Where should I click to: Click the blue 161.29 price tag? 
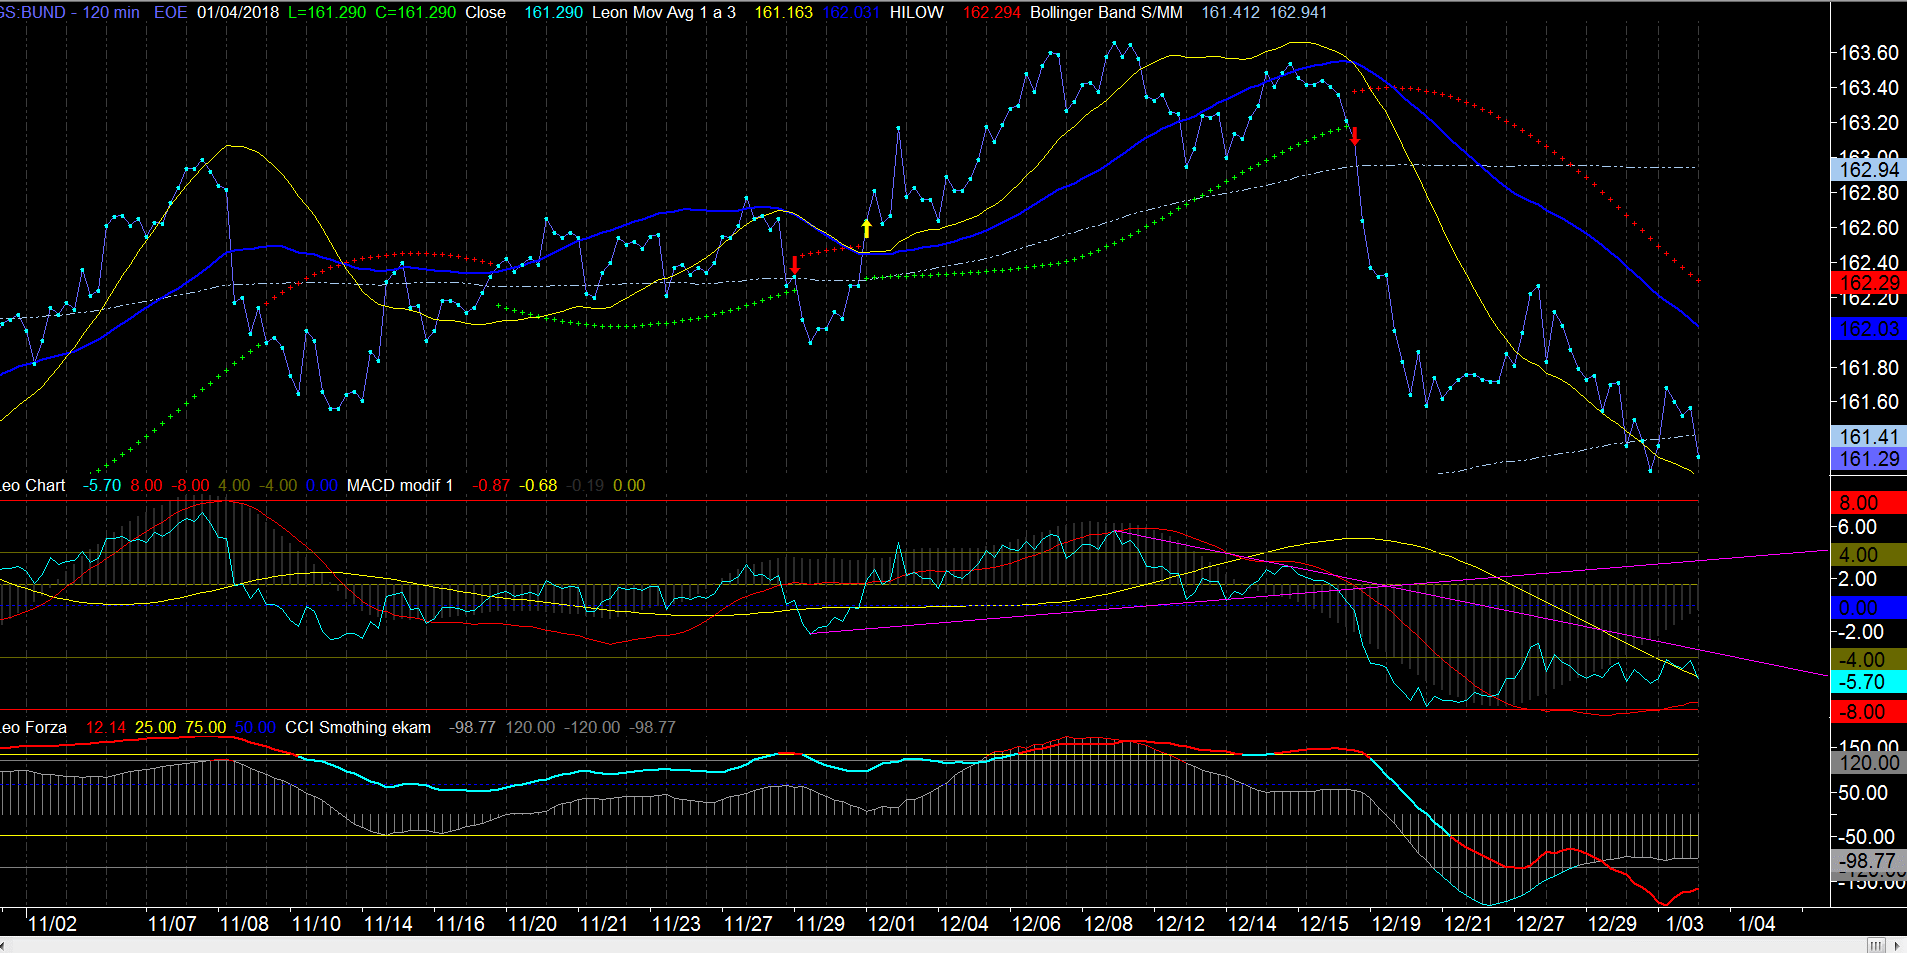1869,459
